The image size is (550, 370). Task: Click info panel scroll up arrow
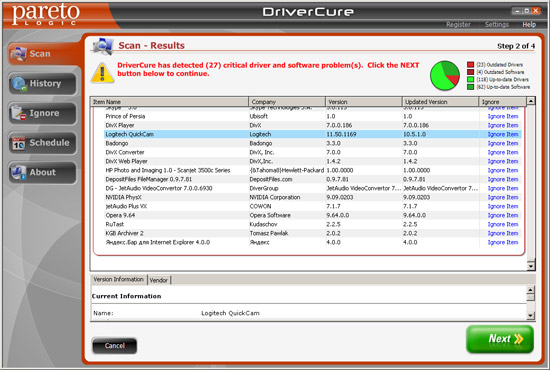(x=530, y=290)
